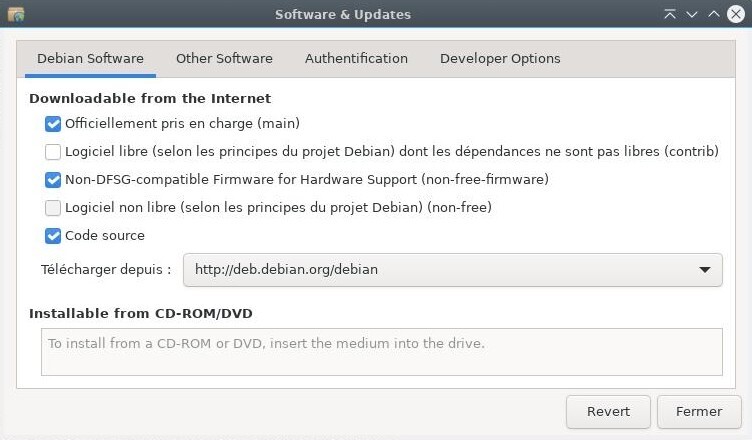Uncheck Non-DFSG-compatible Firmware checkbox
This screenshot has width=752, height=440.
(x=53, y=180)
